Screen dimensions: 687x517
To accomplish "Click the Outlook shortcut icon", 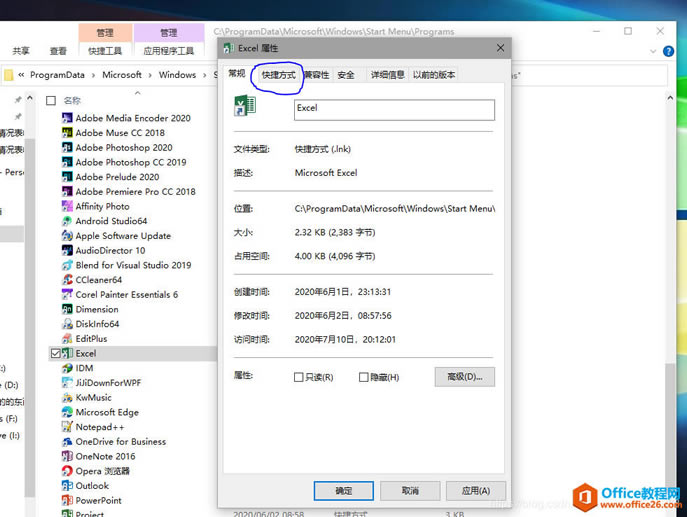I will pyautogui.click(x=67, y=486).
